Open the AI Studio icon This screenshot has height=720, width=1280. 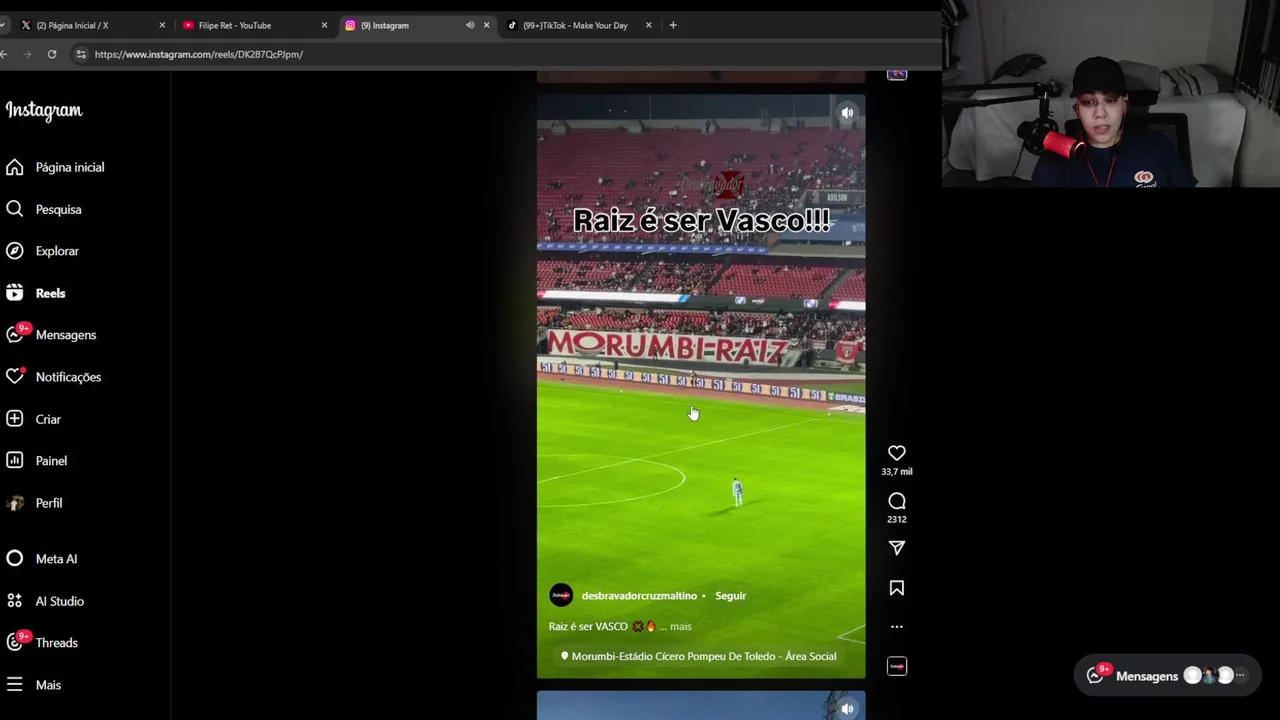15,601
